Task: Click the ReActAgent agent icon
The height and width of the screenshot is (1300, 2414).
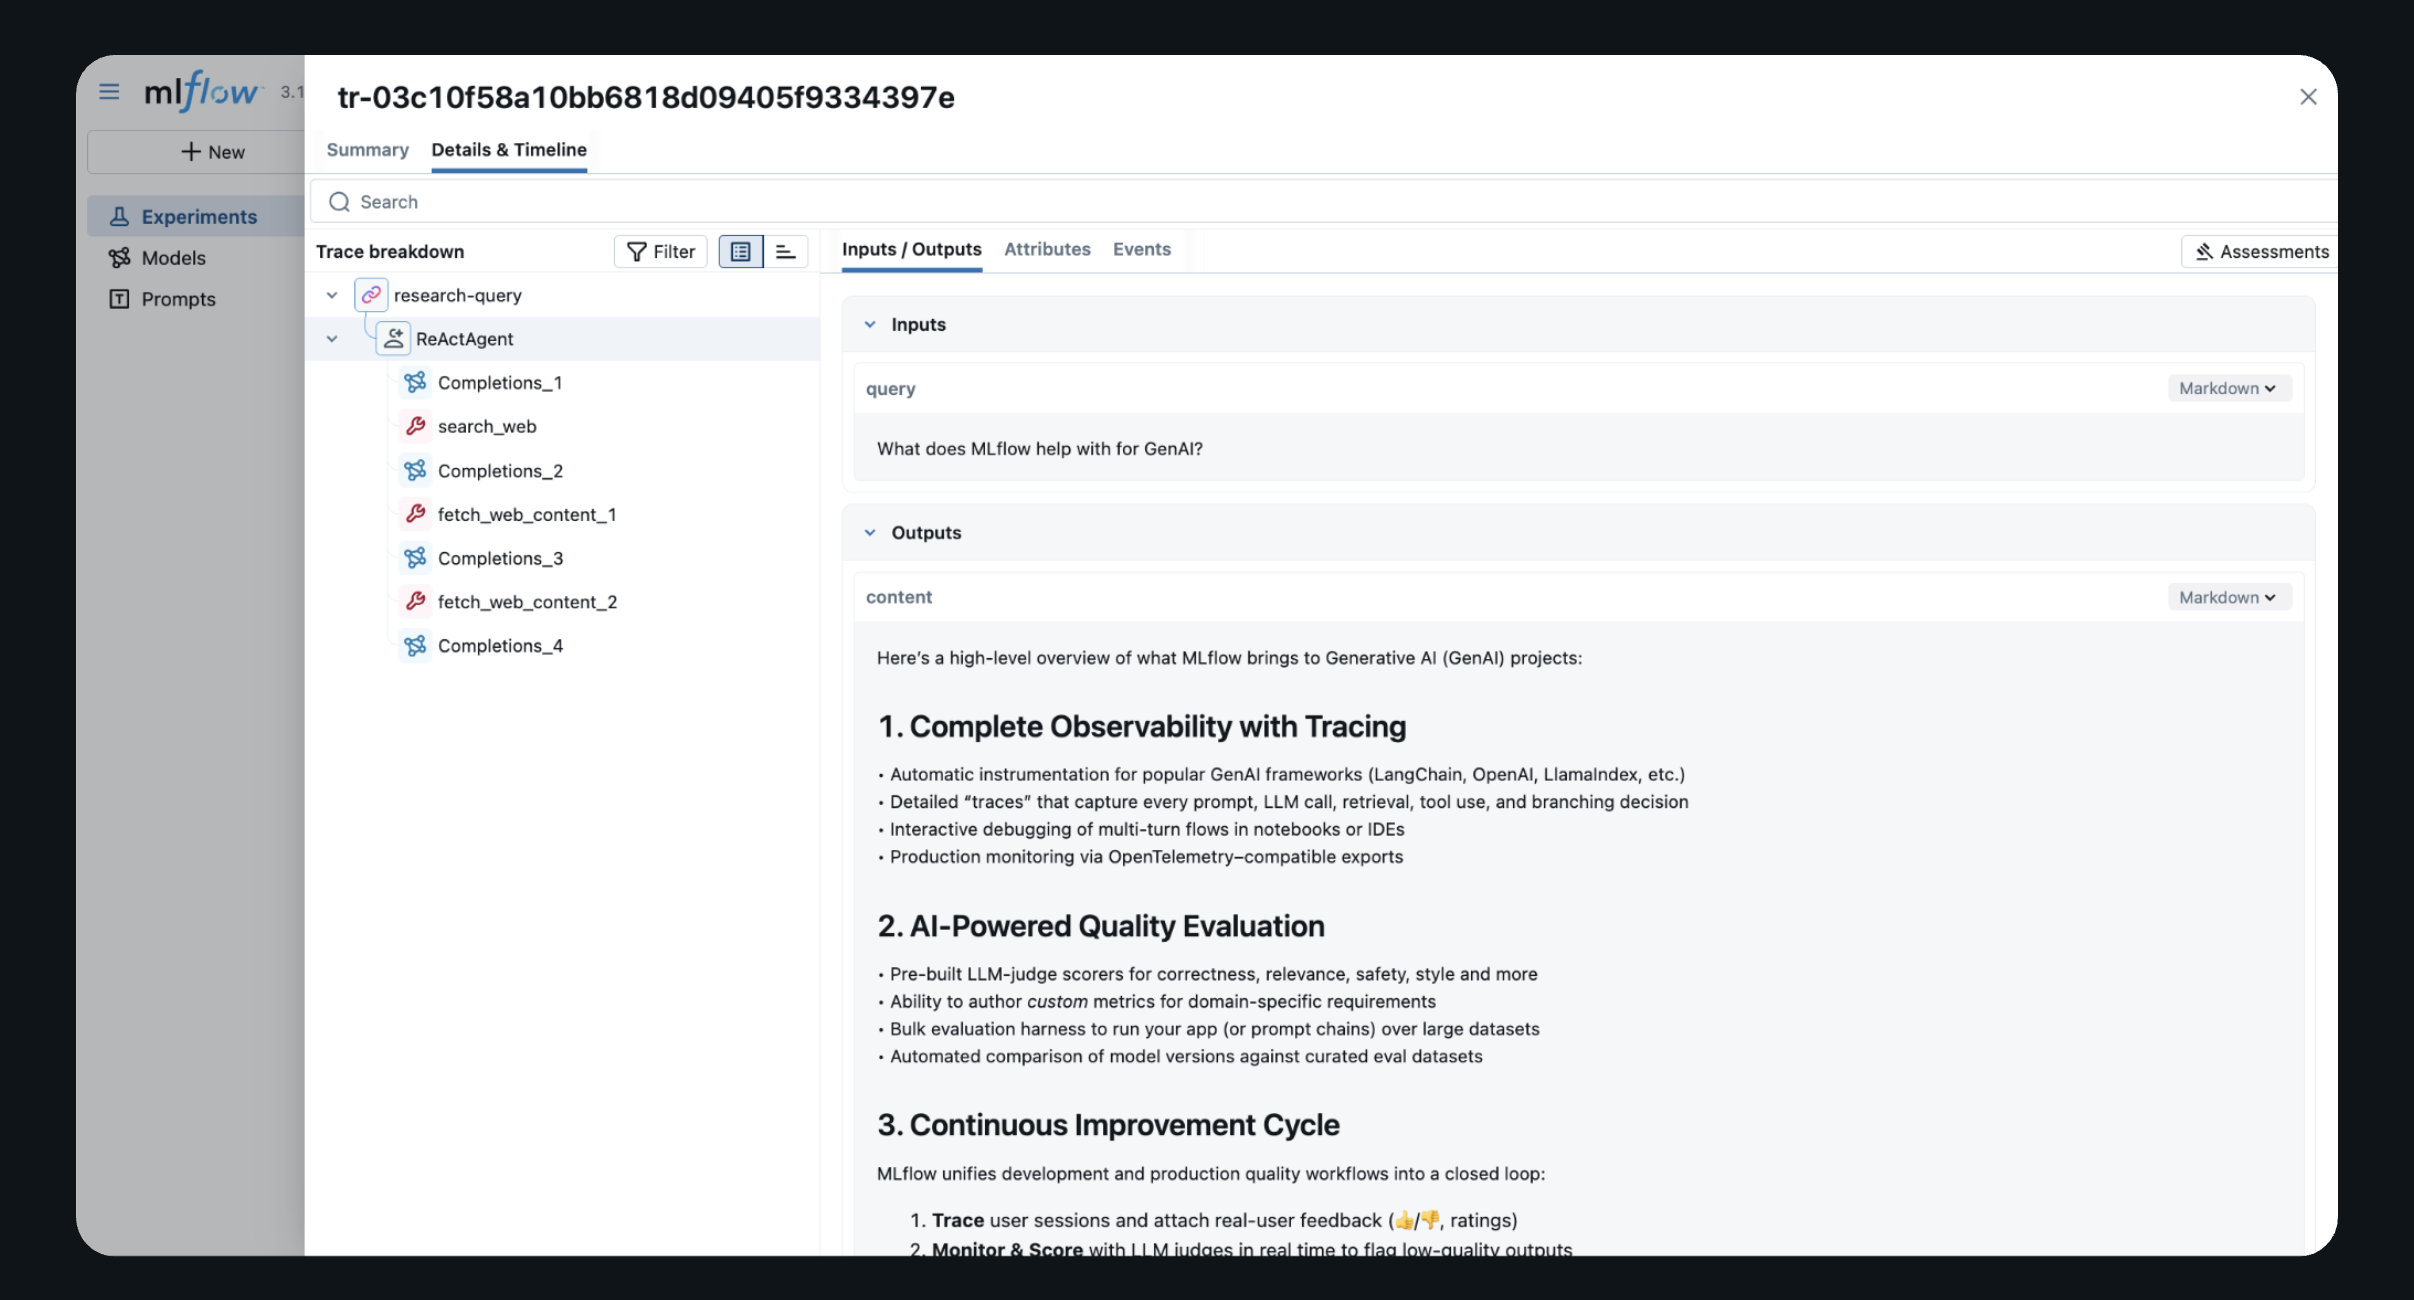Action: click(394, 339)
